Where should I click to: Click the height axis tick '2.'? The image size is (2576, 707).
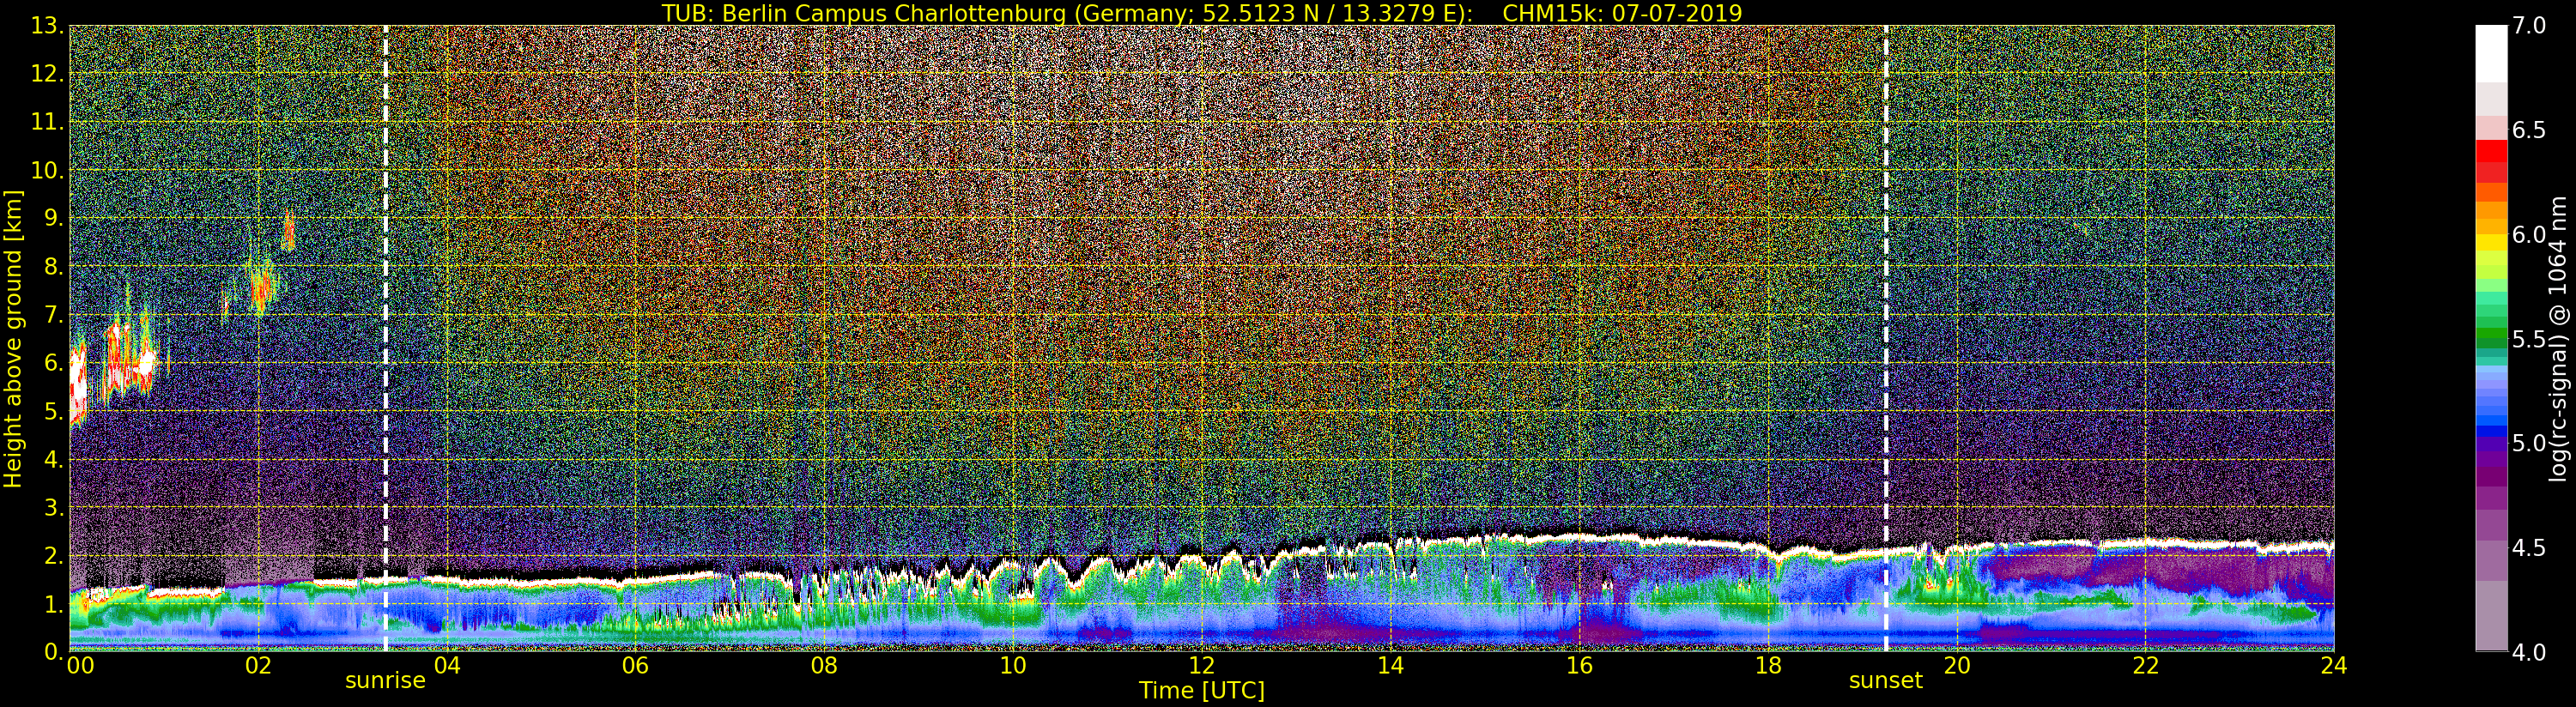(55, 555)
